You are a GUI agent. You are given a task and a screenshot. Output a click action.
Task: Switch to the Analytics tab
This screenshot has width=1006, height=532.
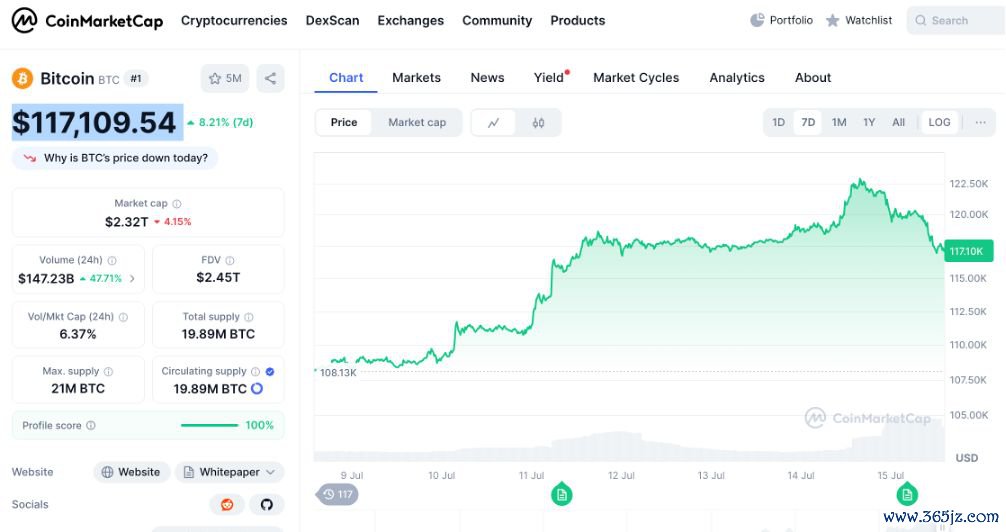[x=737, y=78]
